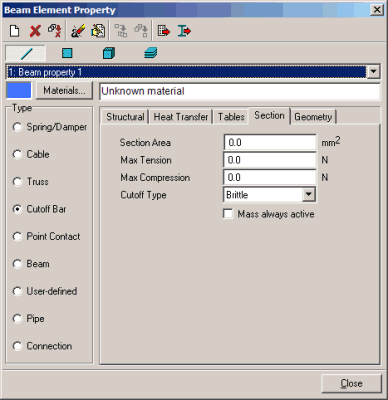This screenshot has width=388, height=400.
Task: Enable the Mass always active checkbox
Action: tap(228, 214)
